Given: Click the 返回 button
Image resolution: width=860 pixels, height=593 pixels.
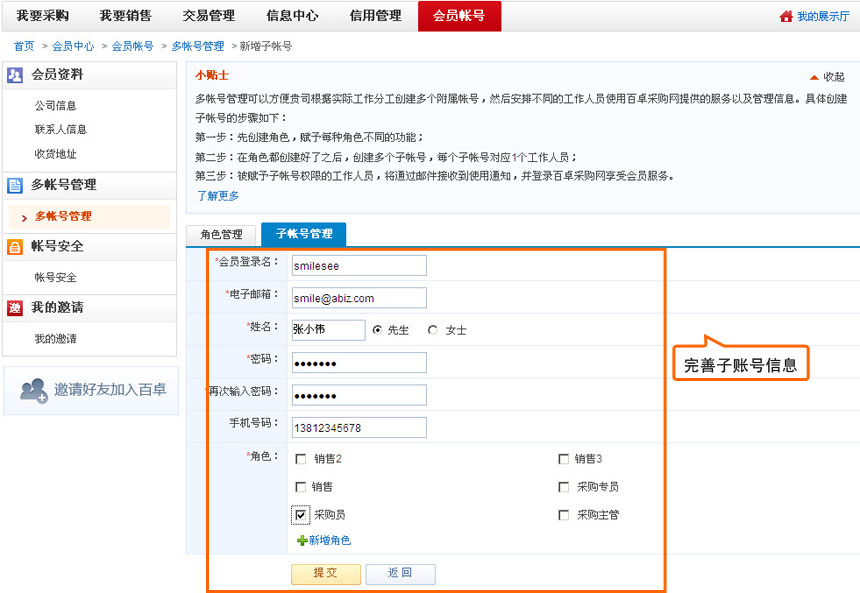Looking at the screenshot, I should click(400, 573).
